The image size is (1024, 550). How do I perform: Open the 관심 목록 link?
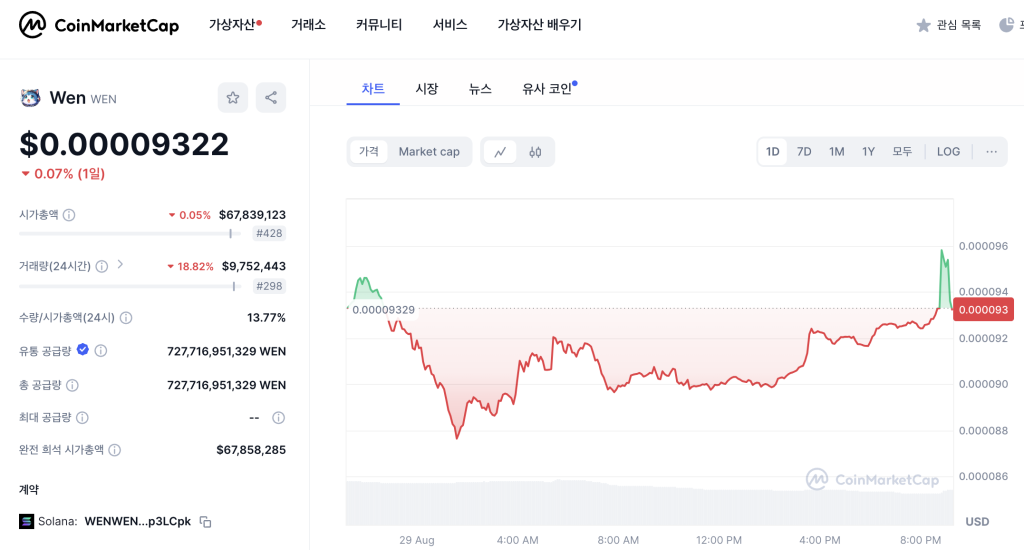(x=958, y=25)
